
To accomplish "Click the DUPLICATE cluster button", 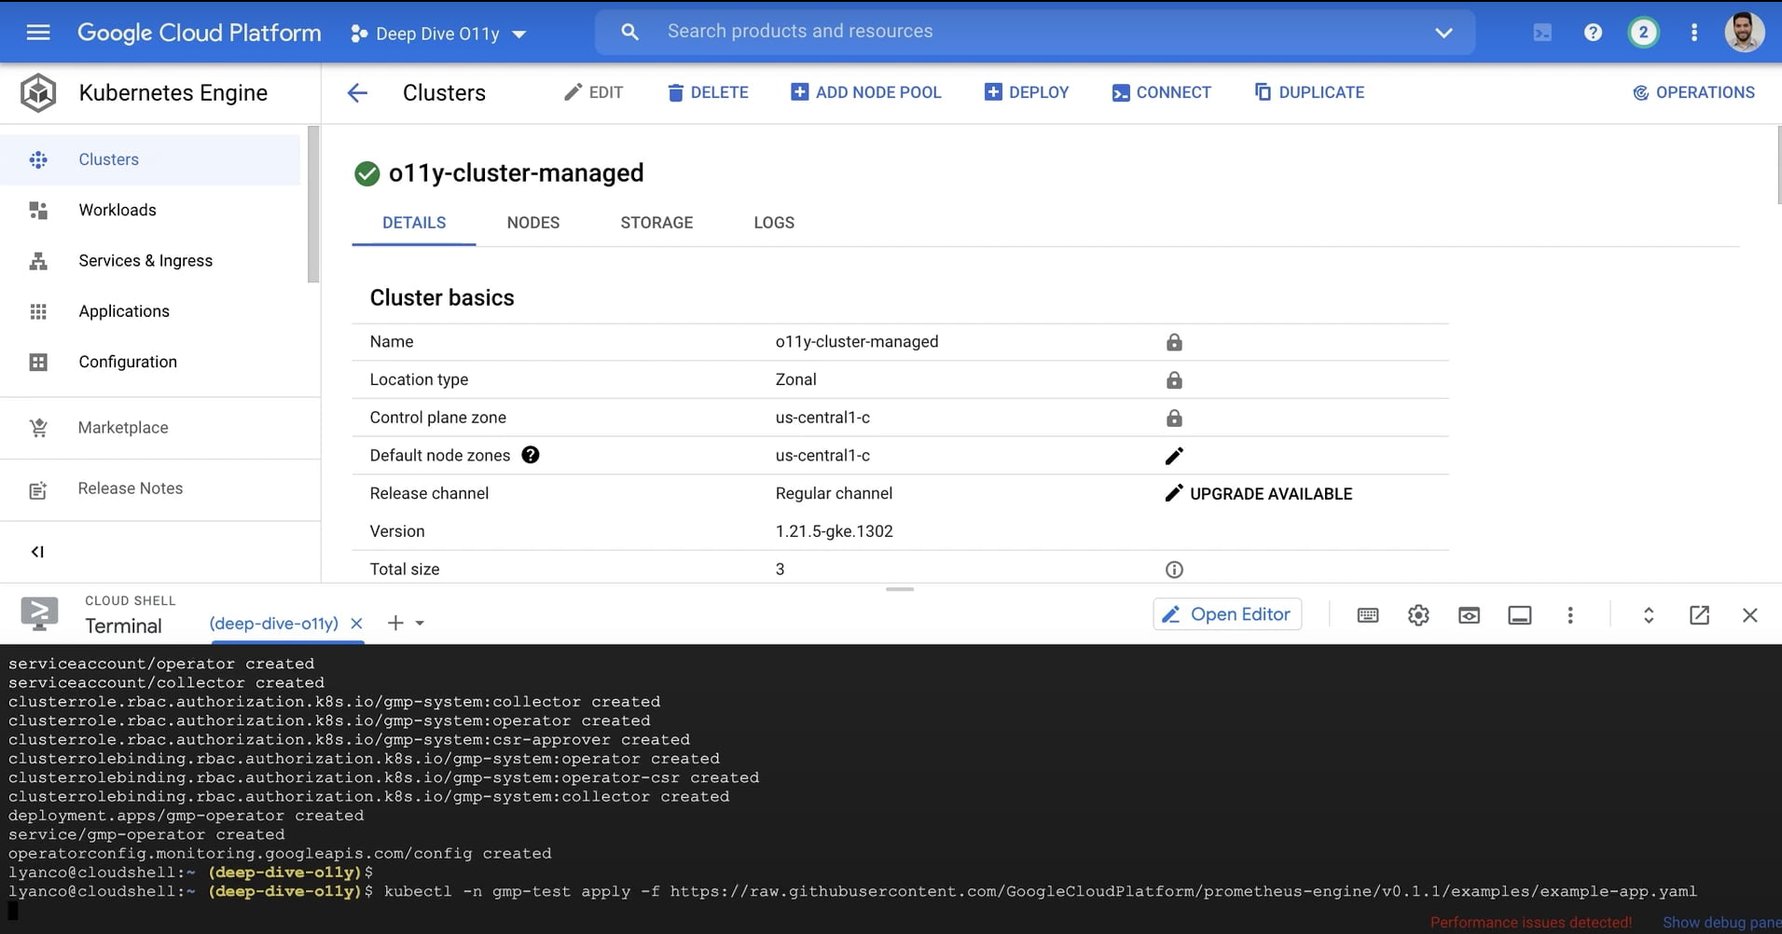I will coord(1309,92).
